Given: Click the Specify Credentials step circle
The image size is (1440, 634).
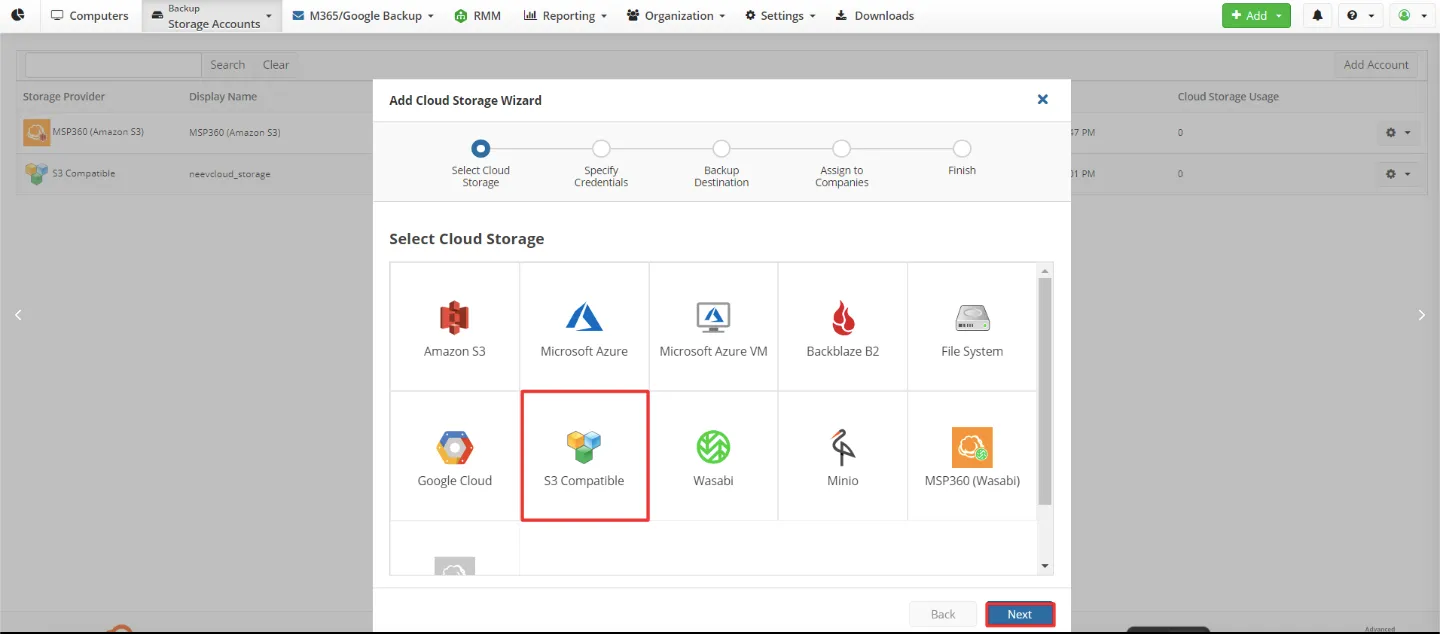Looking at the screenshot, I should (x=601, y=148).
